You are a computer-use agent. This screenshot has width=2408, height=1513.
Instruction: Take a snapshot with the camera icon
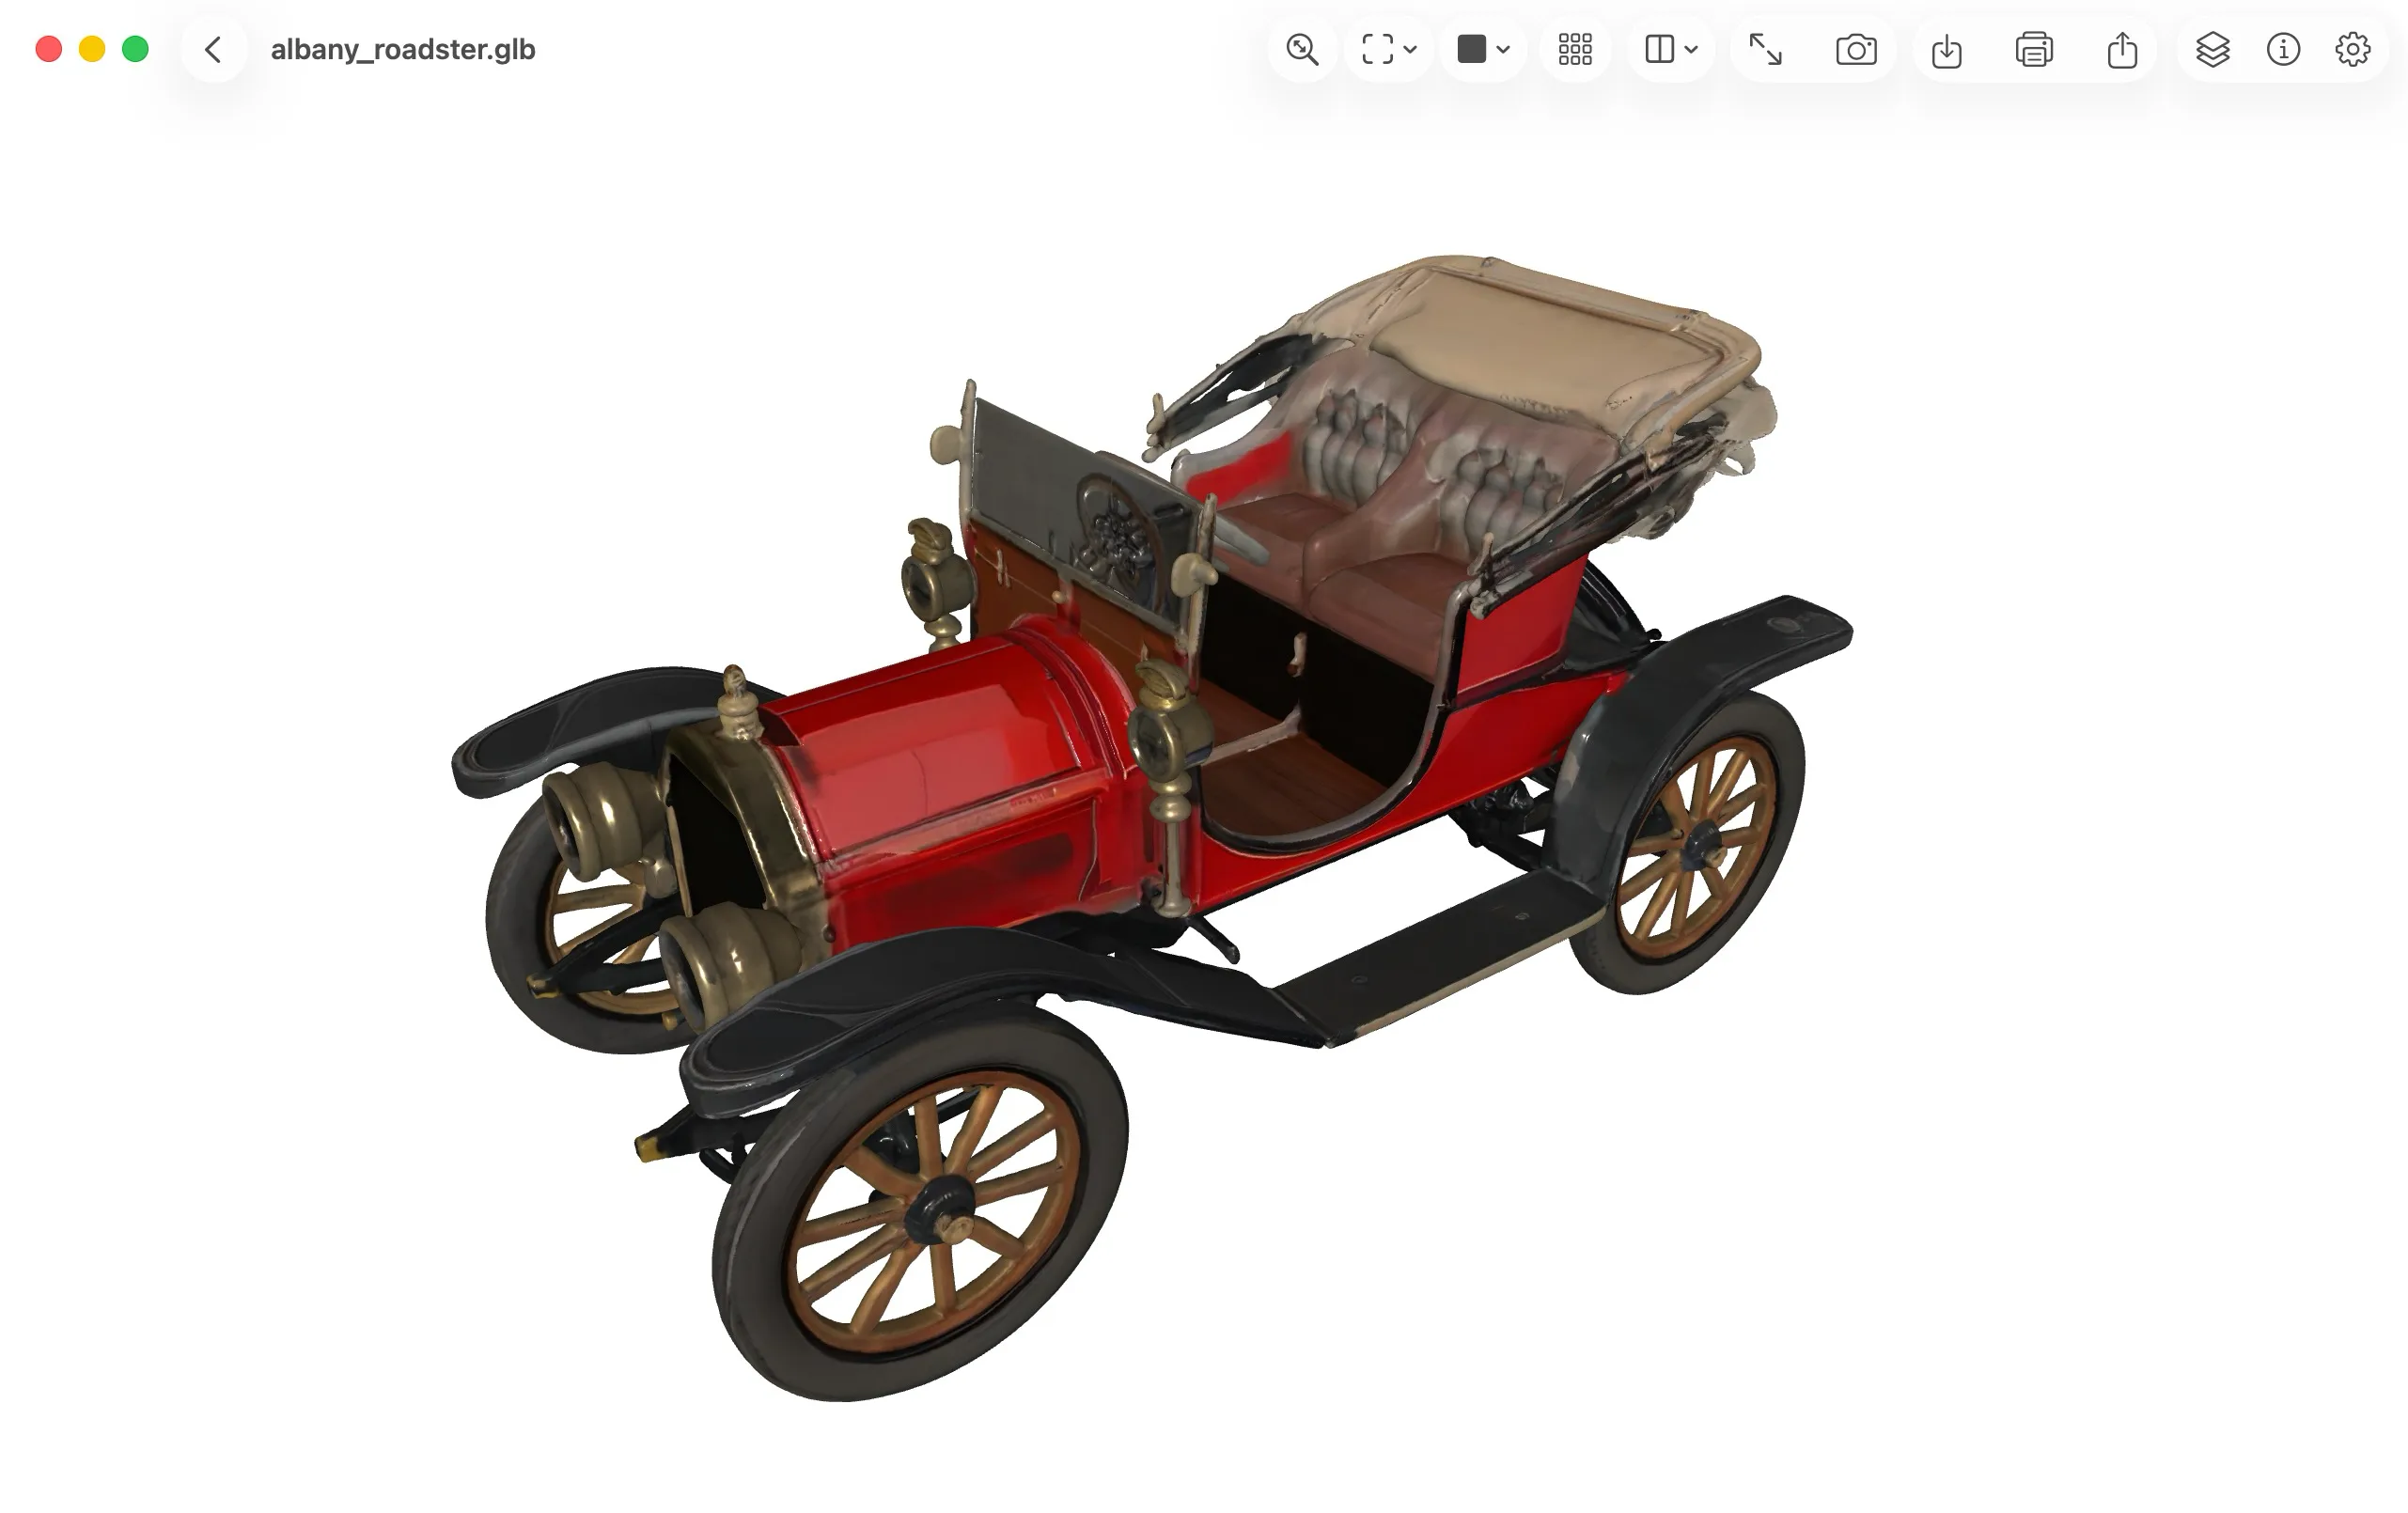[1856, 49]
